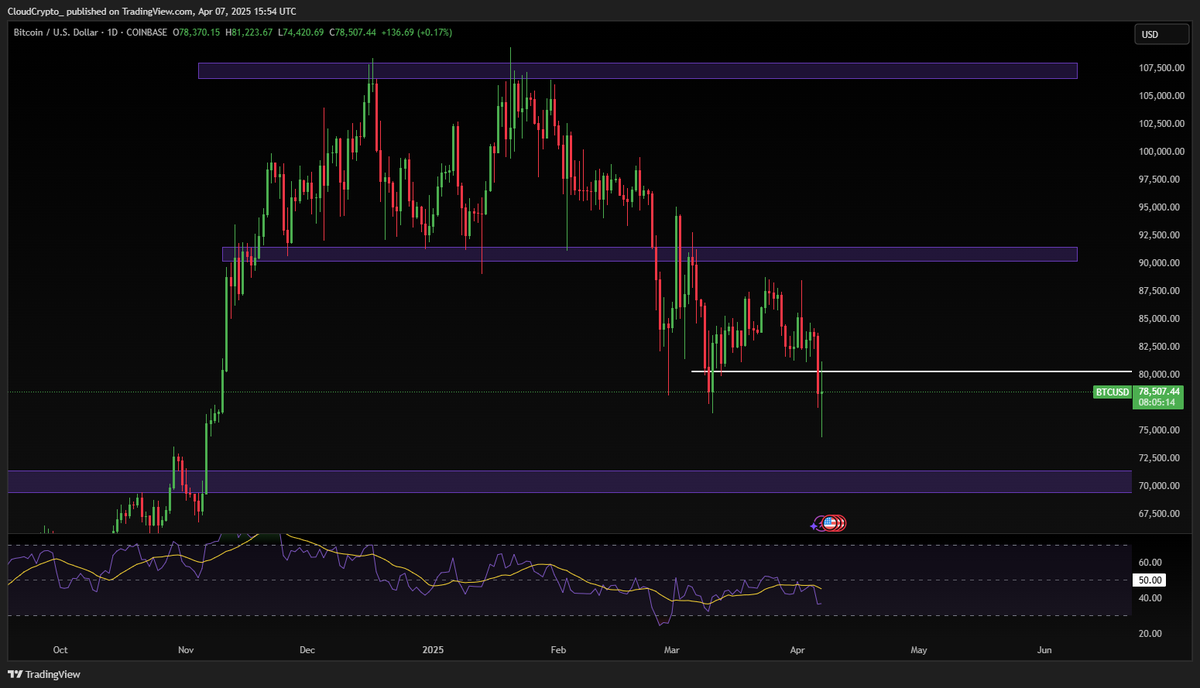
Task: Click the Nov label on time axis
Action: pyautogui.click(x=185, y=650)
